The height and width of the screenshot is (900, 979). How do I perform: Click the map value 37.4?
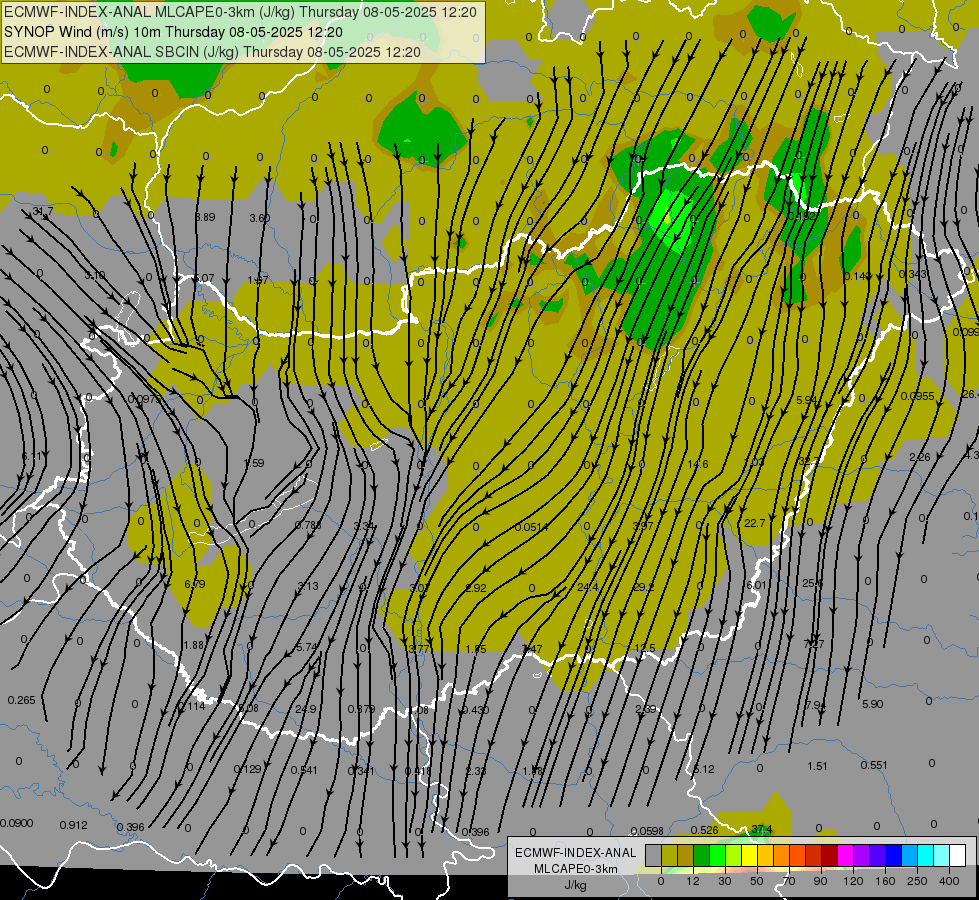762,829
